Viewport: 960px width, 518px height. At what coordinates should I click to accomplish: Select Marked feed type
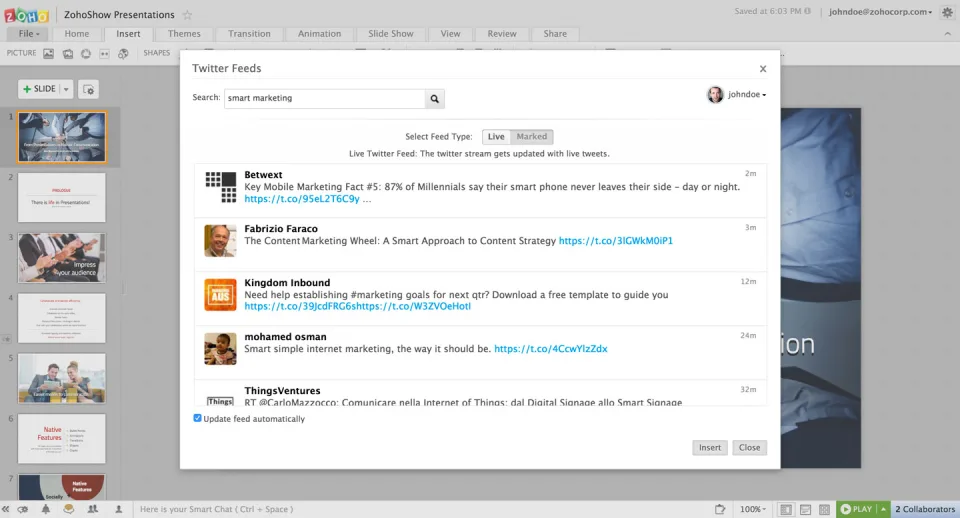pos(531,137)
